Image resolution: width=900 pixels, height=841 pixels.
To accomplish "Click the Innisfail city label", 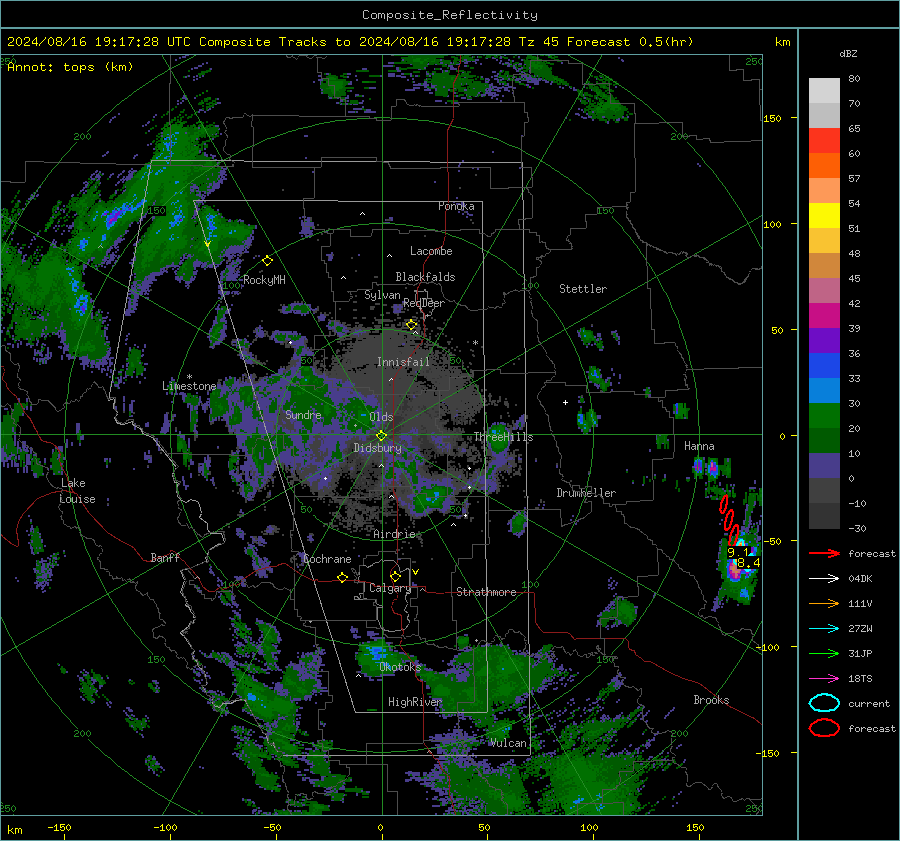I will tap(403, 362).
